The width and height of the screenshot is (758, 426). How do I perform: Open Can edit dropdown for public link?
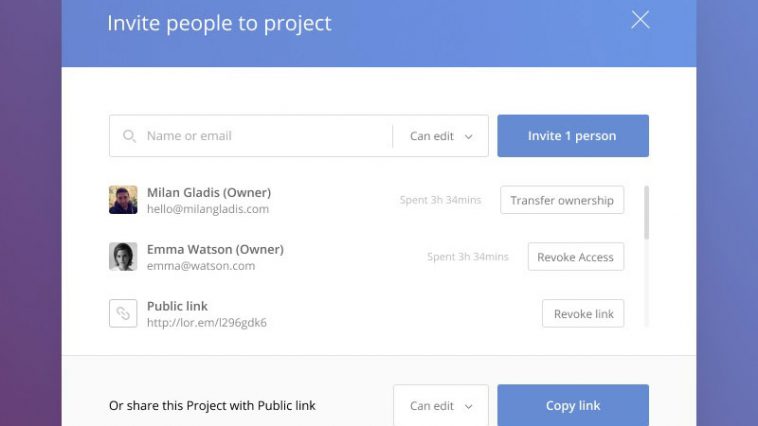tap(441, 406)
